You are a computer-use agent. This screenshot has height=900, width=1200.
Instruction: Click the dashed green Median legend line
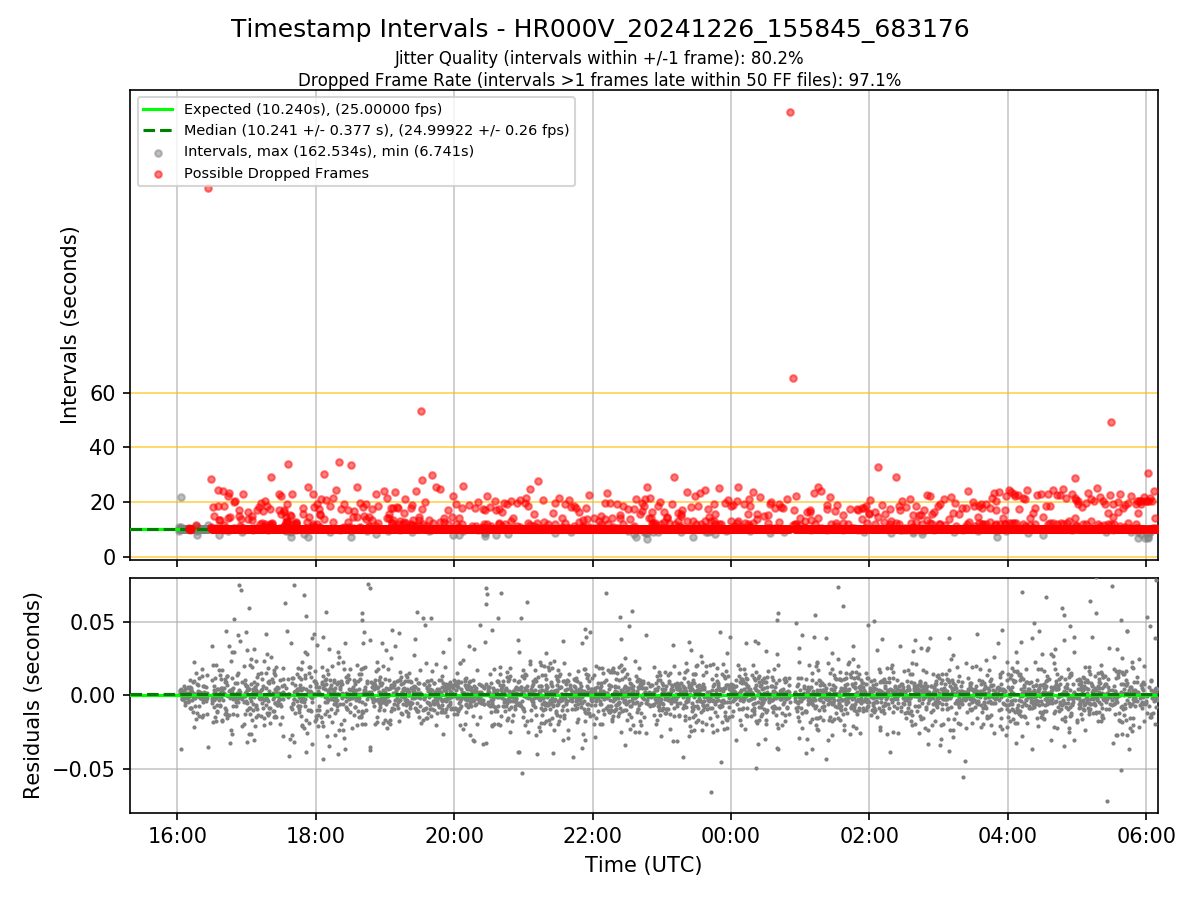159,130
